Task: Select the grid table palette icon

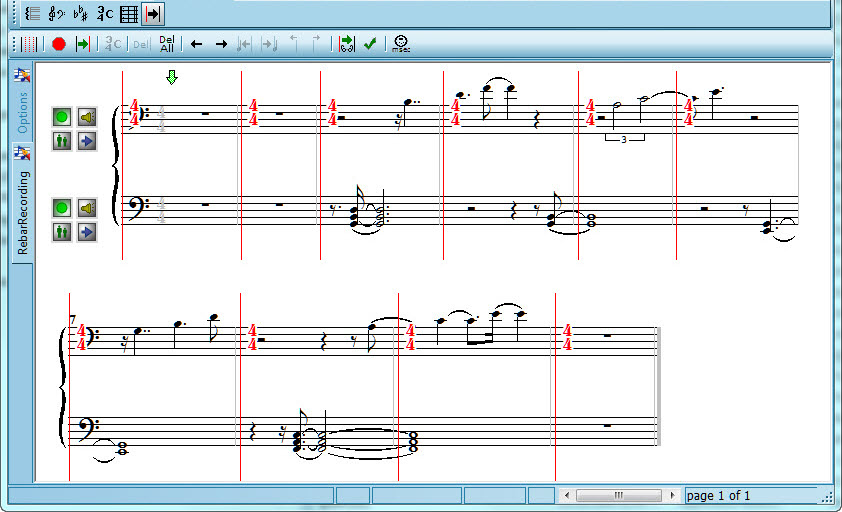Action: coord(129,14)
